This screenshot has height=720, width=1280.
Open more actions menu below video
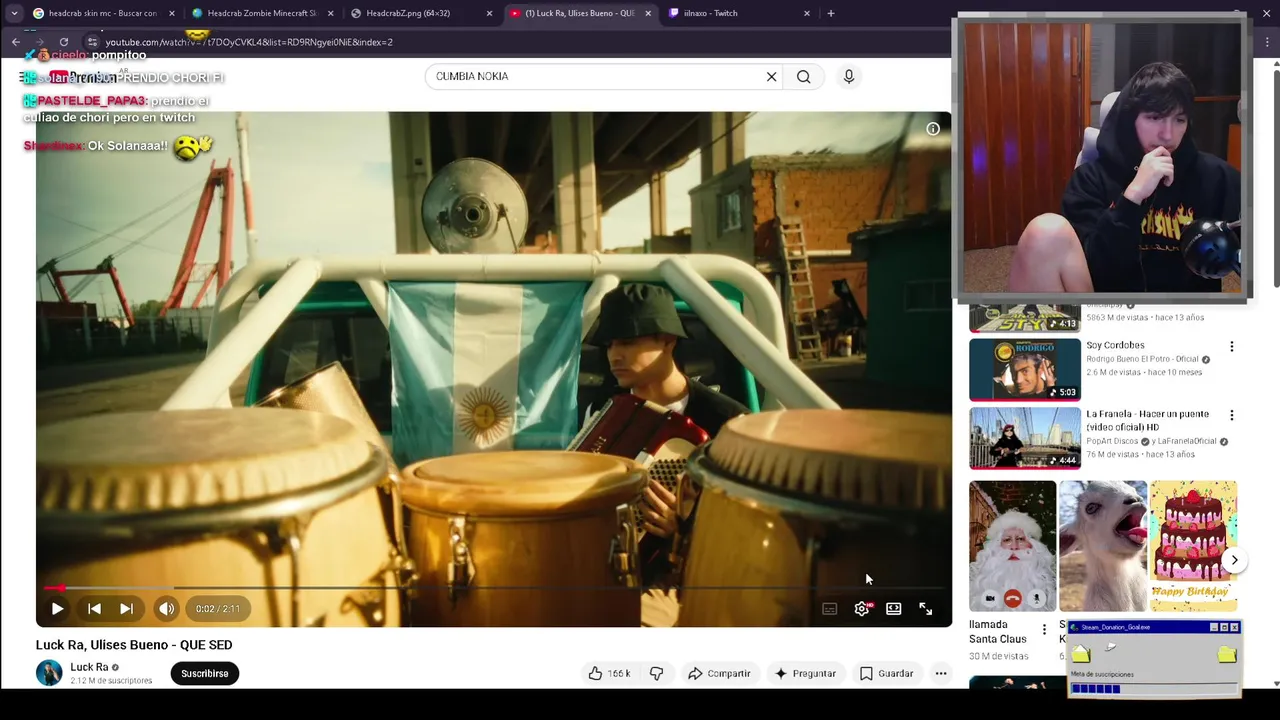[941, 673]
